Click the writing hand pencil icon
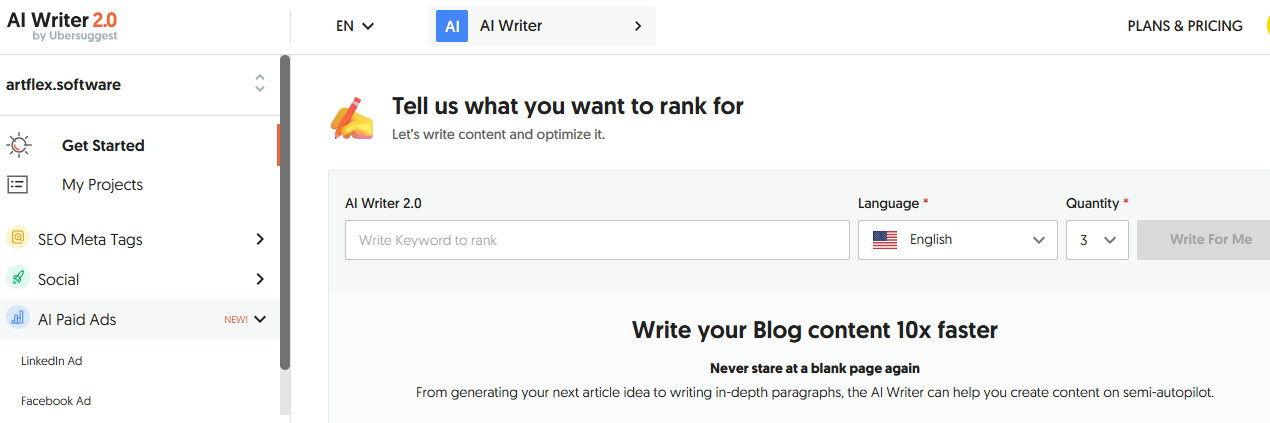Screen dimensions: 1270x423 (352, 117)
